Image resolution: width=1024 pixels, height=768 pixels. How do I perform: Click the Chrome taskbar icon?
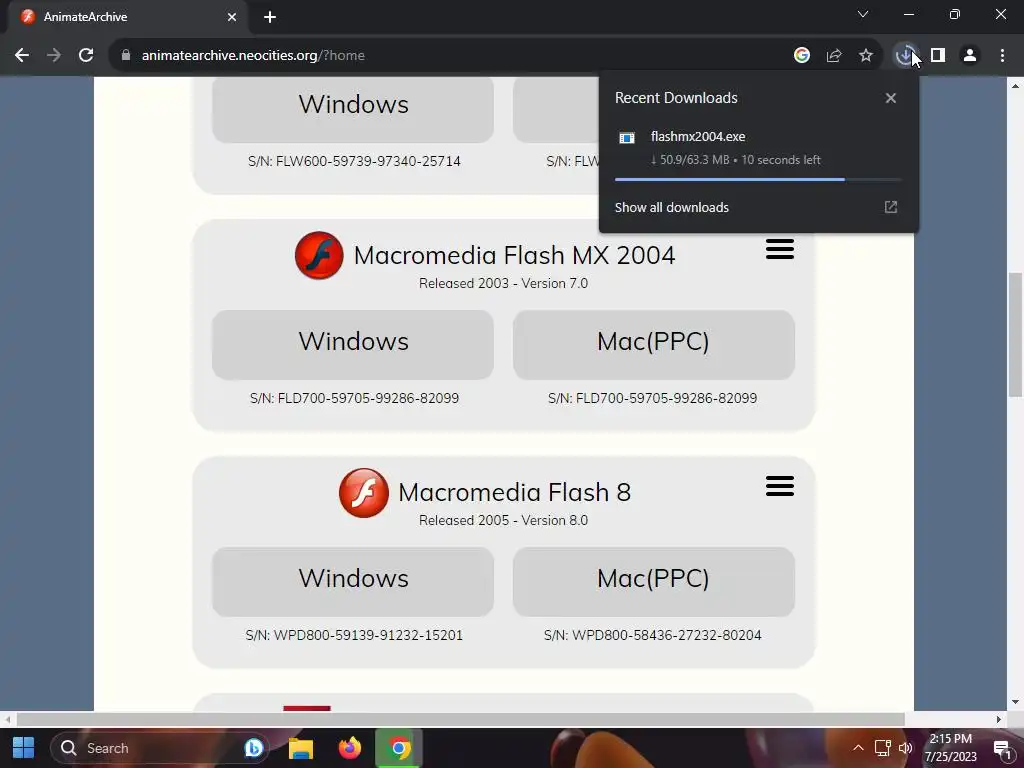pos(399,748)
